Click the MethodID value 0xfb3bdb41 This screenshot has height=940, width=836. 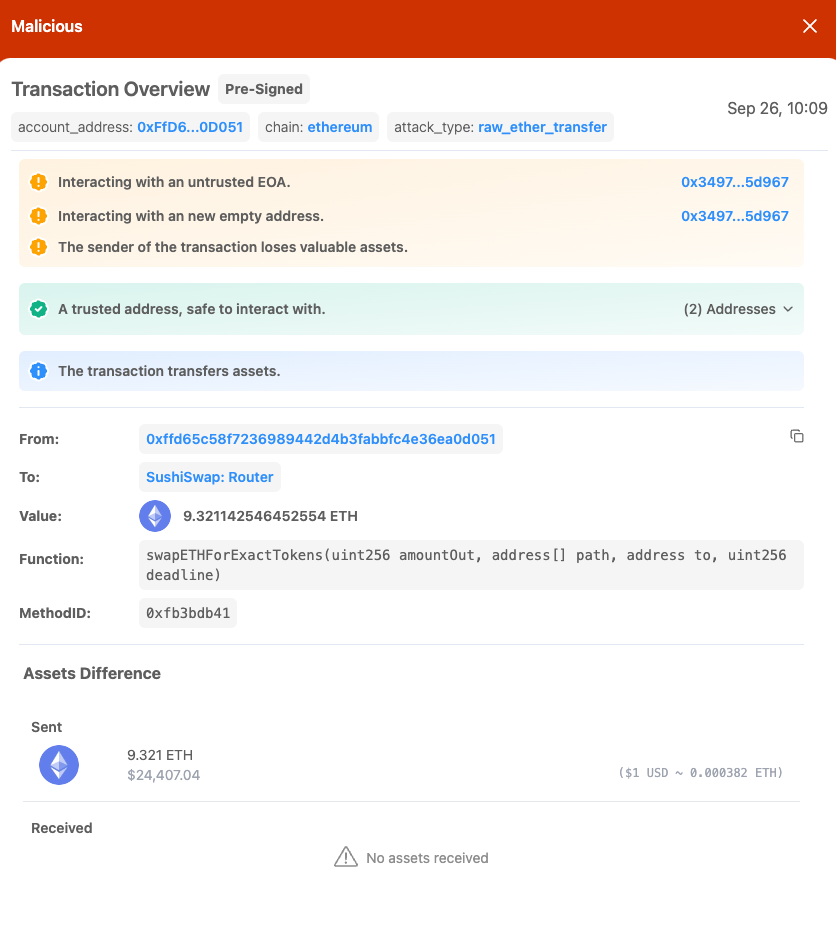(x=188, y=613)
